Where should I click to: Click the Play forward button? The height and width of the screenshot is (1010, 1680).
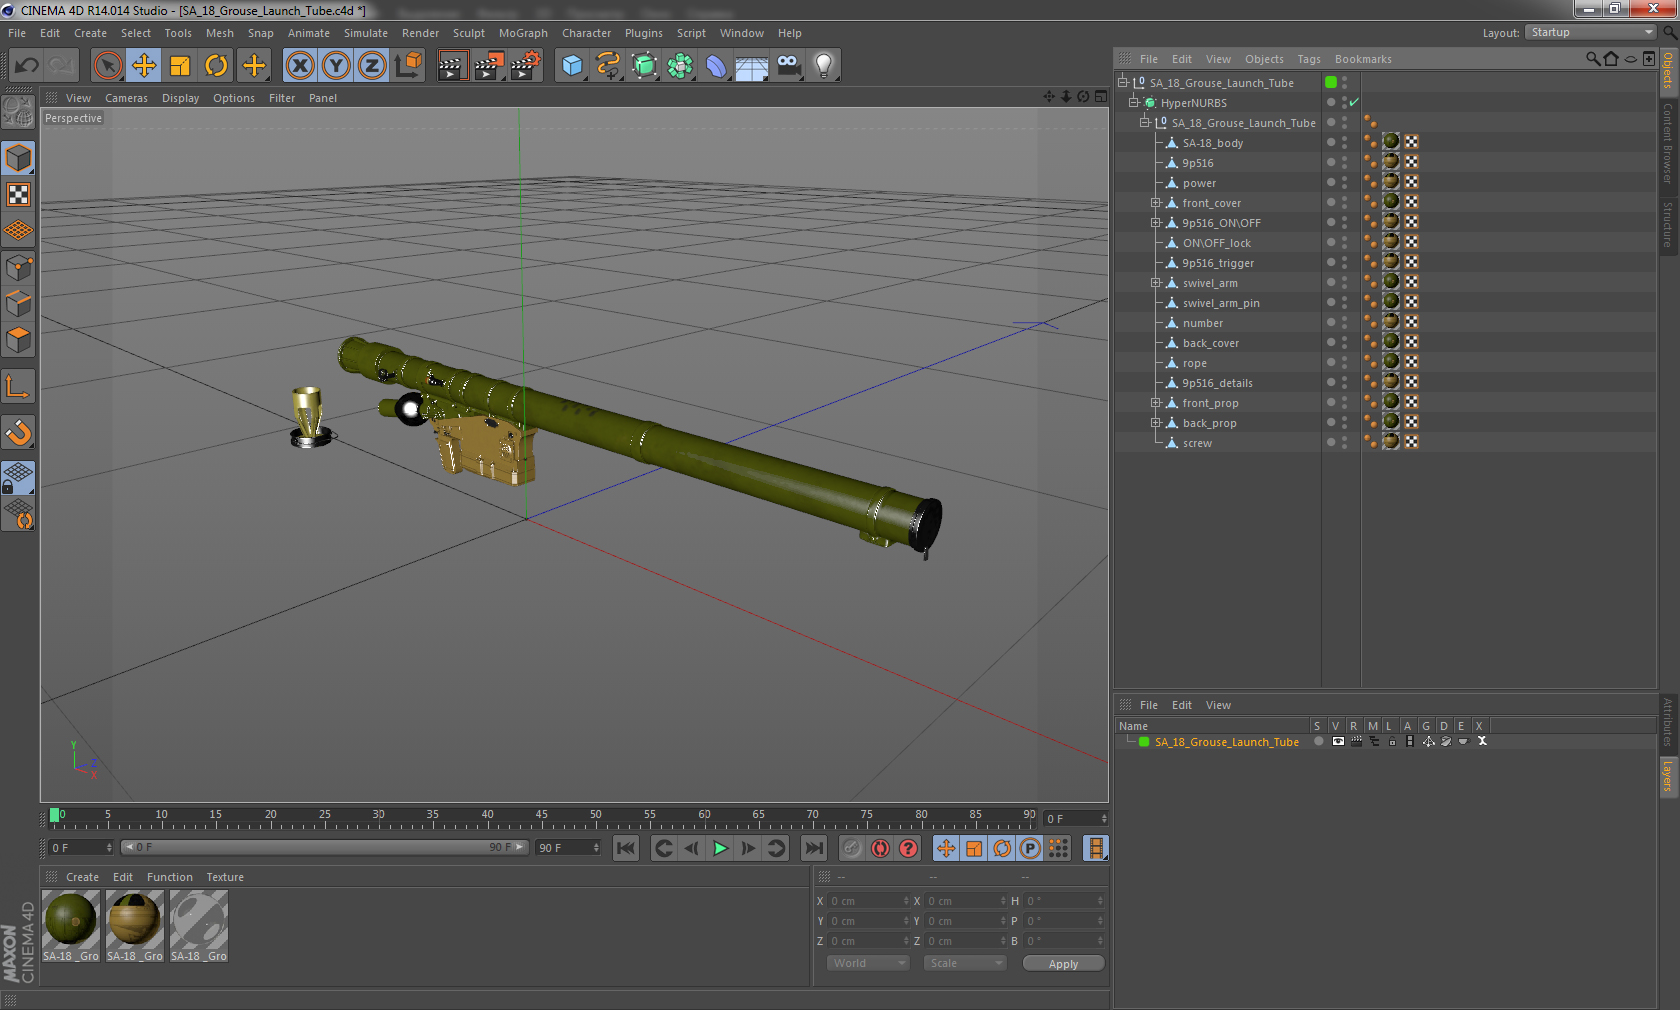coord(720,848)
